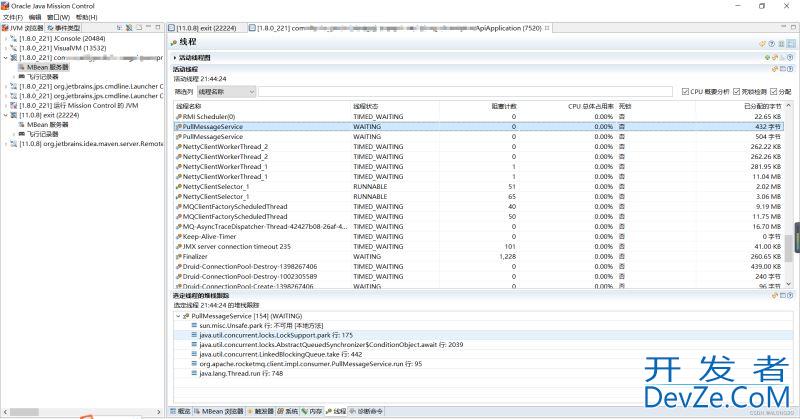Open the 触发器 bottom tab
This screenshot has width=800, height=419.
tap(261, 411)
